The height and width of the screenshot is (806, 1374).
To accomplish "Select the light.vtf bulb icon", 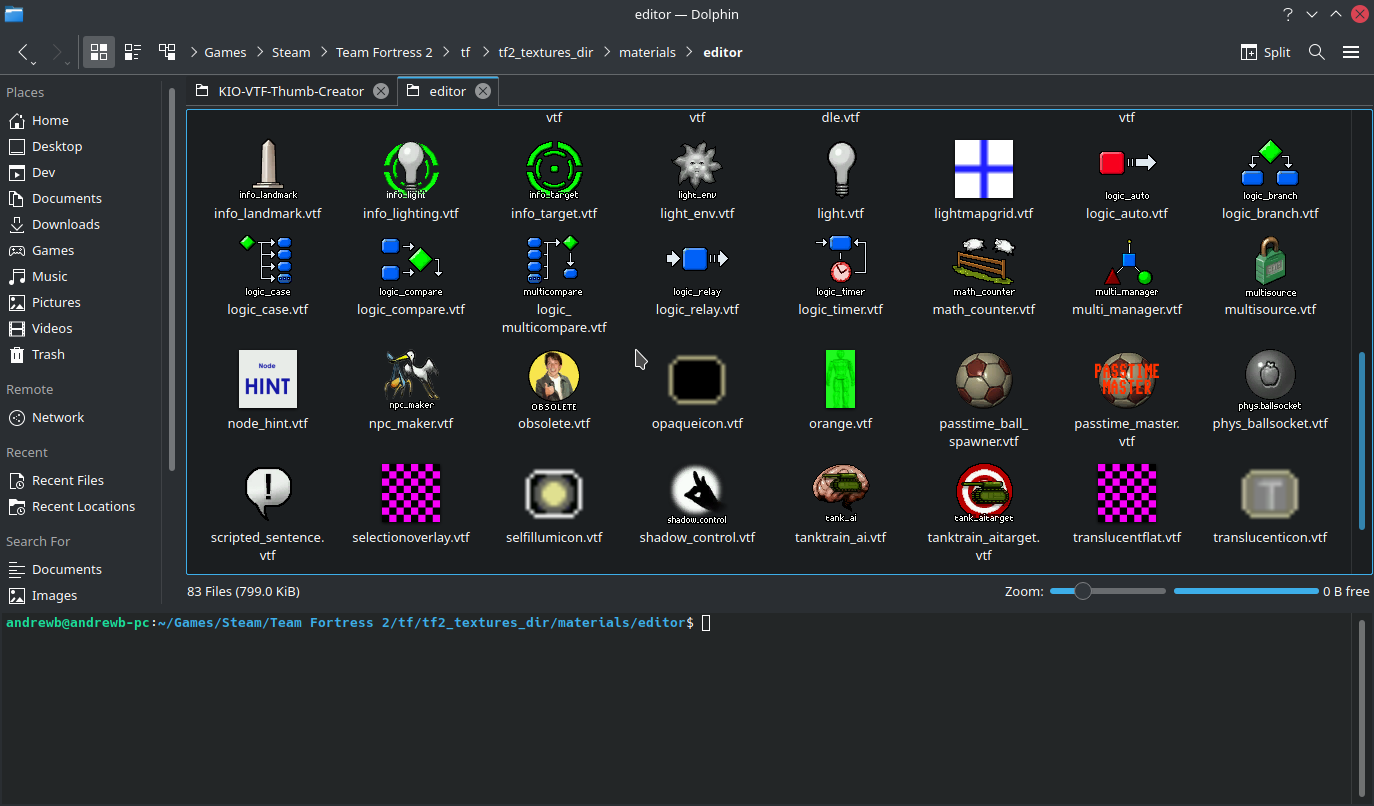I will coord(840,169).
